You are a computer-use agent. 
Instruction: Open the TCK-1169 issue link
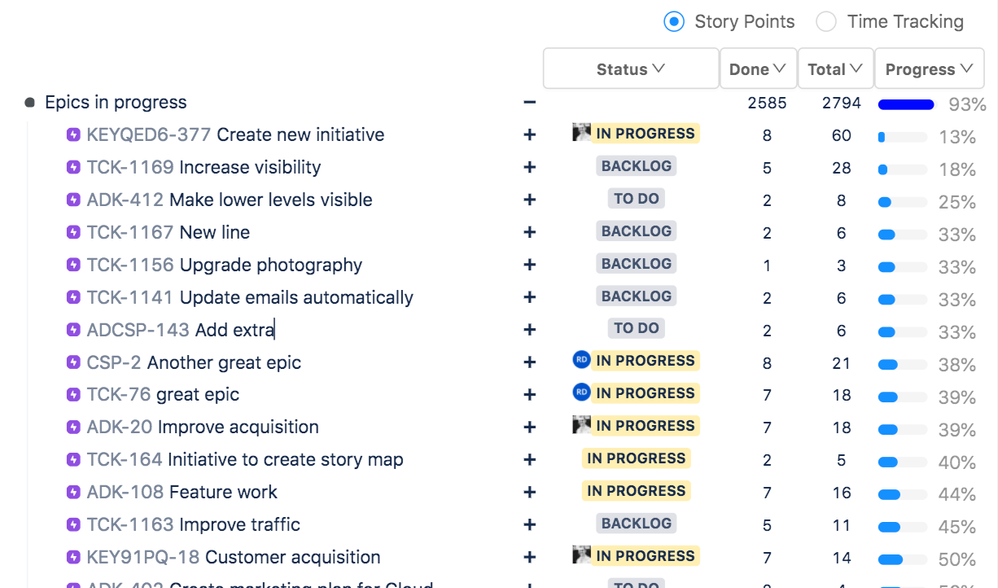click(x=130, y=167)
